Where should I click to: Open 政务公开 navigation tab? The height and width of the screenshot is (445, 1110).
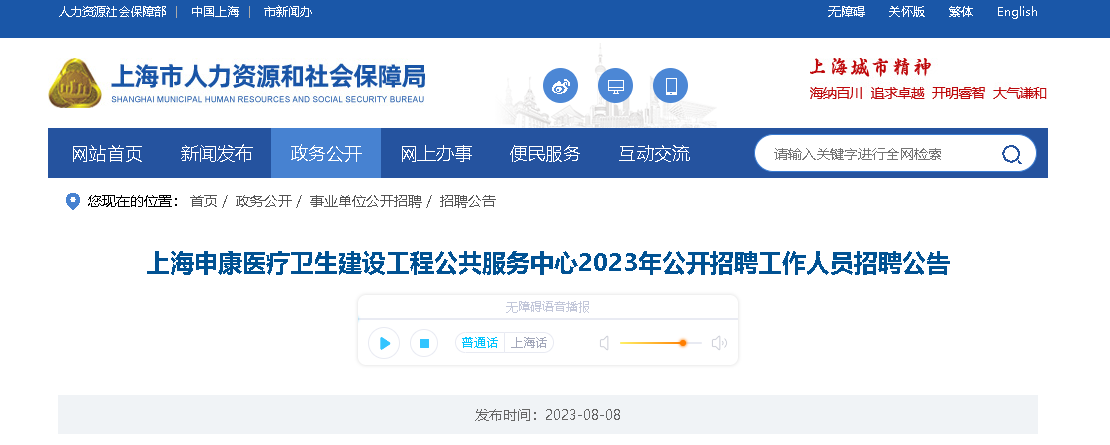click(326, 154)
